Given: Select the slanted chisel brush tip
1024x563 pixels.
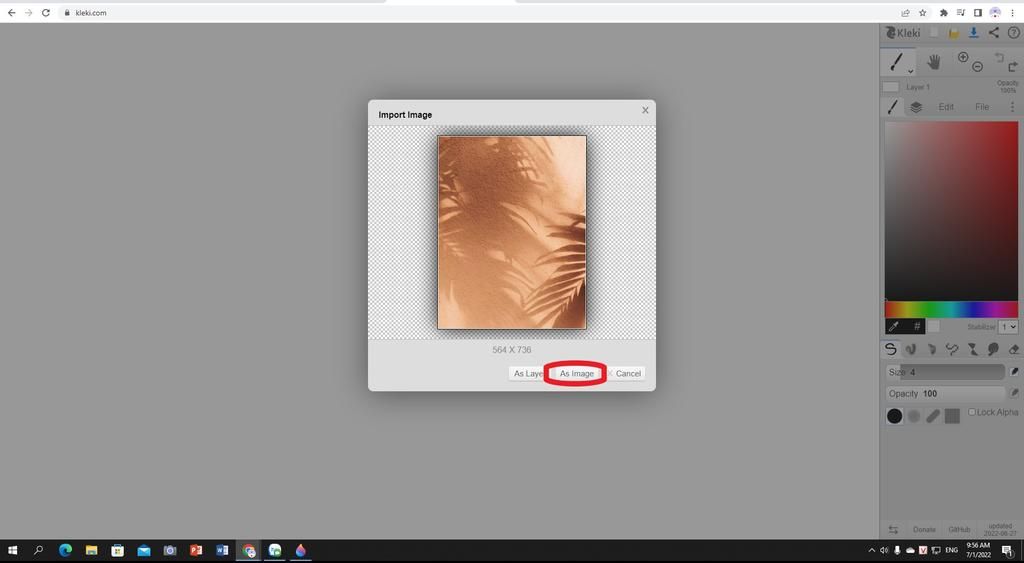Looking at the screenshot, I should tap(933, 416).
